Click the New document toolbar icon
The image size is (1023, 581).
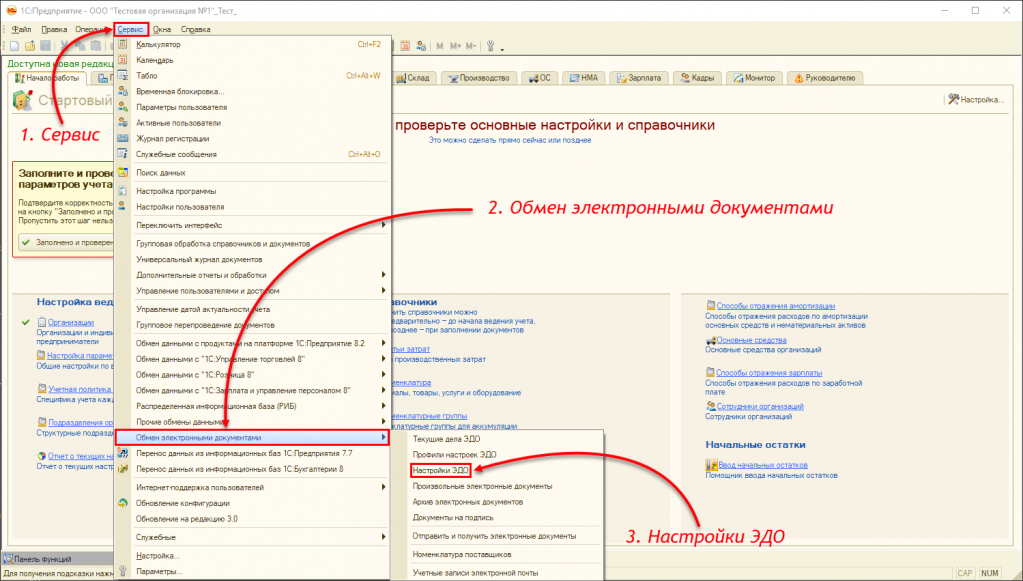[x=15, y=46]
